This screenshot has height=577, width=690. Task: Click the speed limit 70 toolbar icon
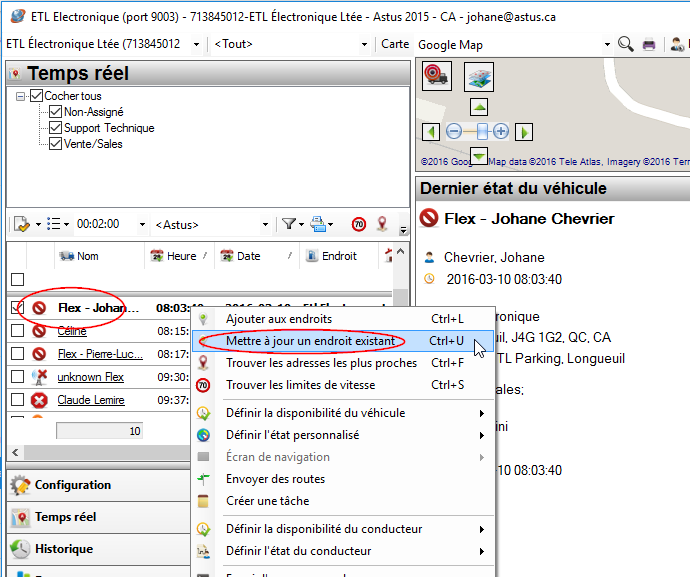pyautogui.click(x=358, y=224)
